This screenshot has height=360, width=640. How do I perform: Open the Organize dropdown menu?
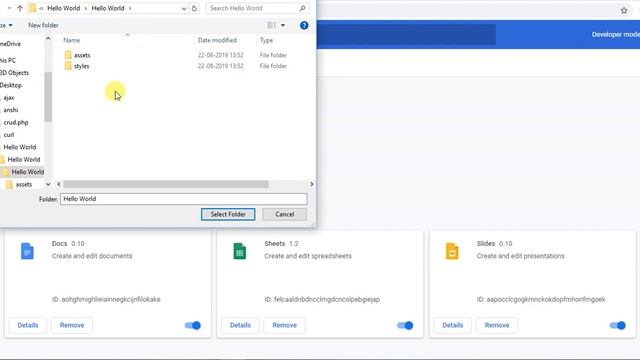[7, 25]
